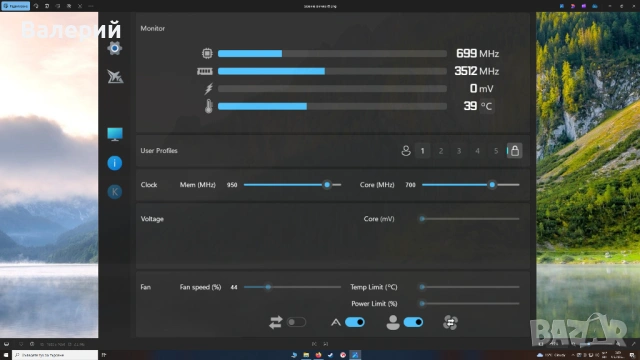Select user profile 2
The image size is (640, 360).
click(441, 151)
